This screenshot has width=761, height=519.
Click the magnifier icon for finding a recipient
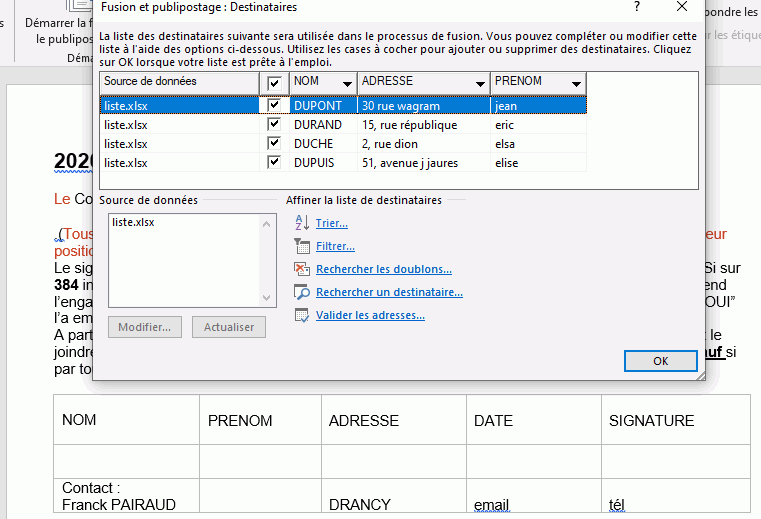point(302,292)
